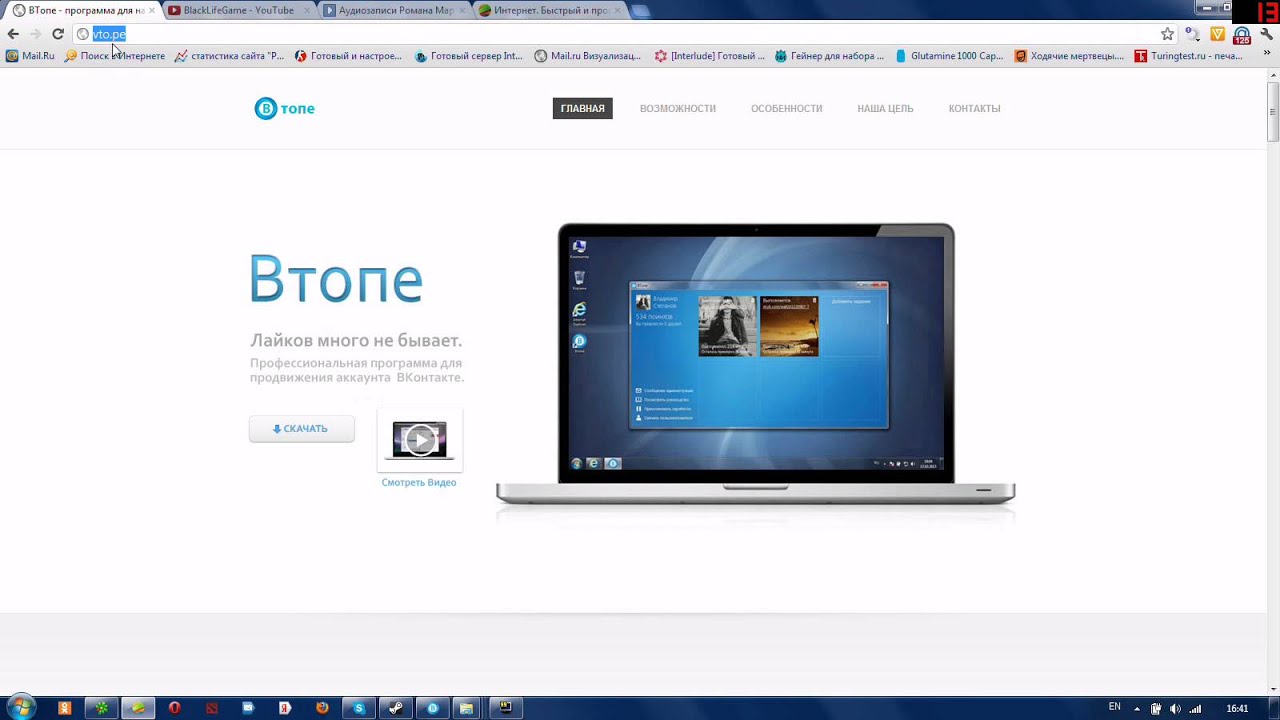Open the ВОЗМОЖНОСТИ navigation item
Screen dimensions: 1280x720
coord(678,108)
